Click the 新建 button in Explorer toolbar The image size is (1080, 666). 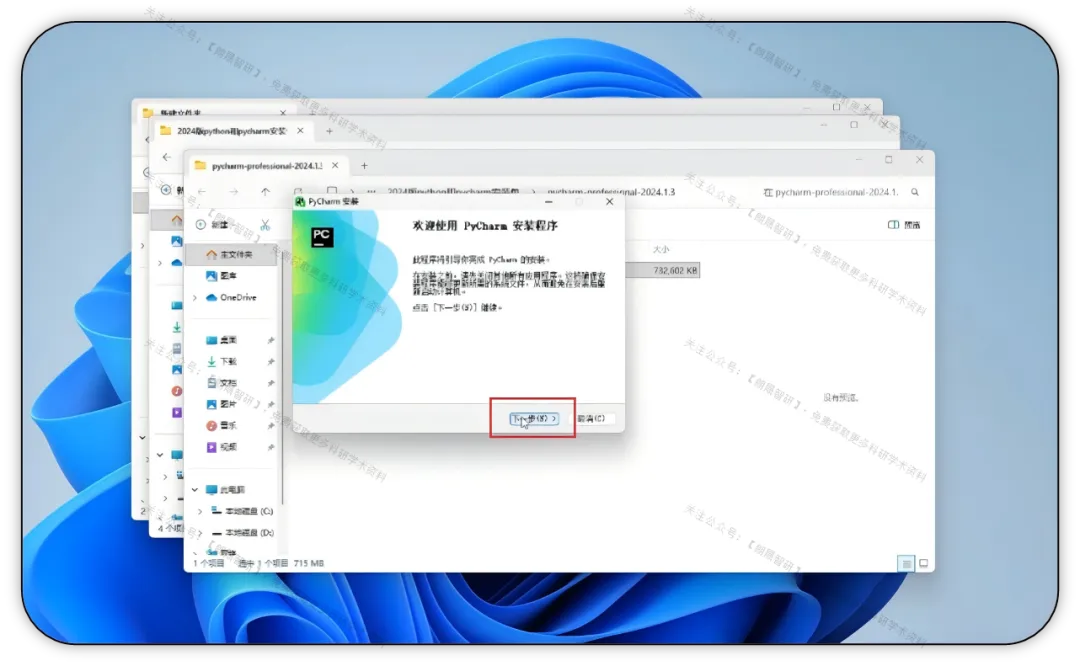(212, 225)
